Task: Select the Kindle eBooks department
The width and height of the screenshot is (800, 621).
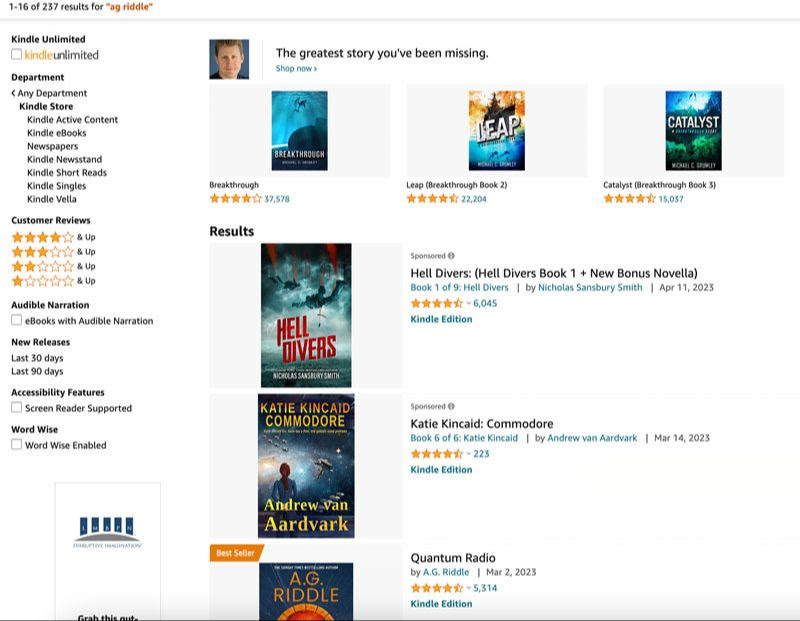Action: tap(56, 133)
